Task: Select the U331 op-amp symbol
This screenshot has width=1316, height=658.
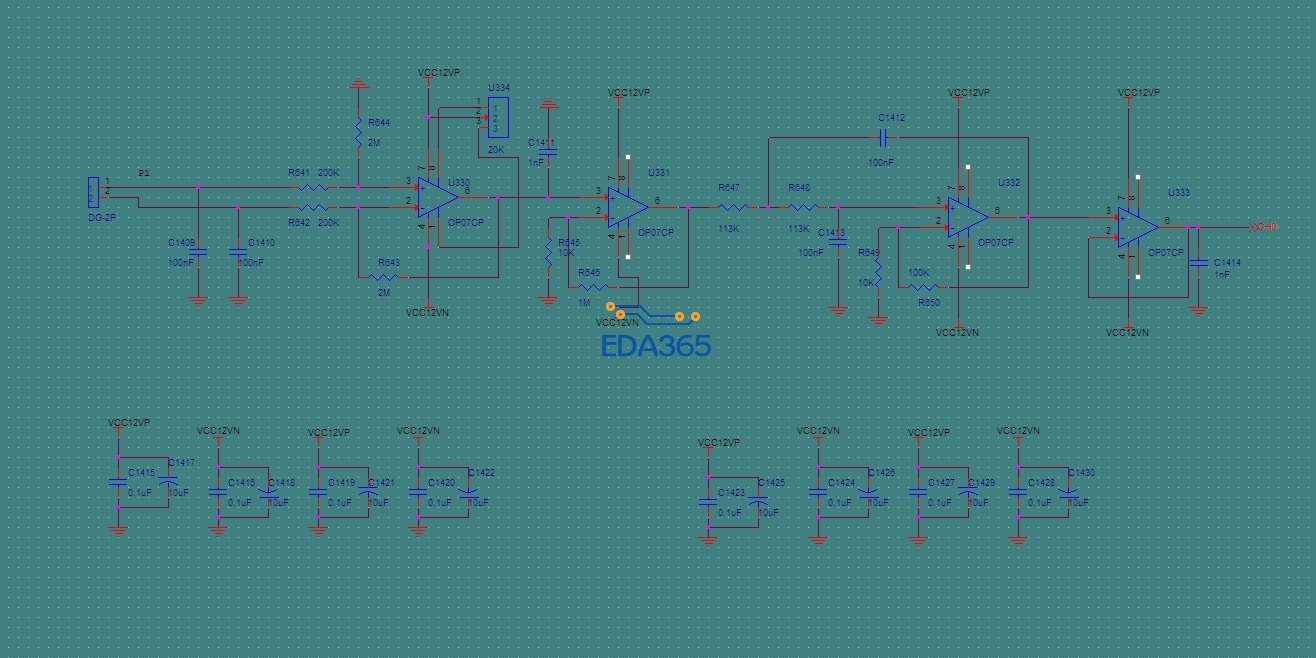Action: (627, 206)
